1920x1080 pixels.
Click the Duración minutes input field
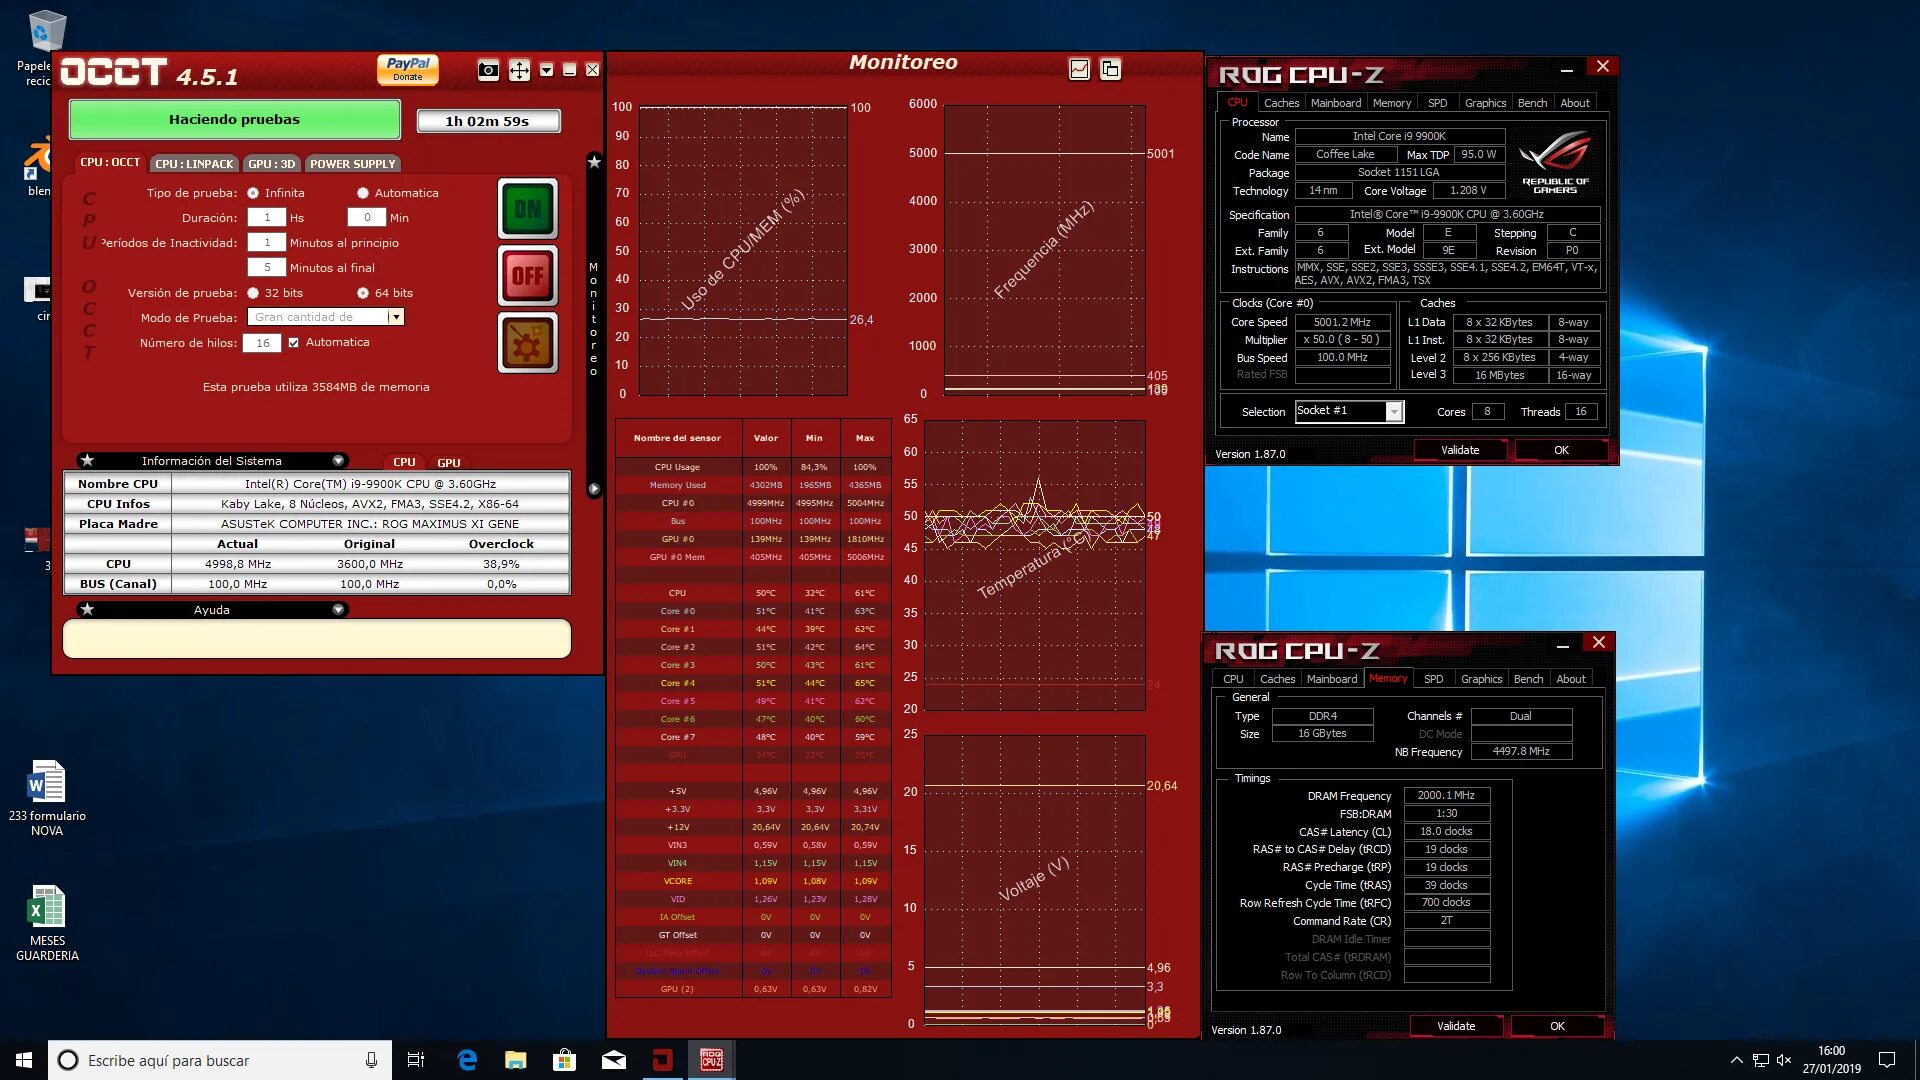point(367,217)
